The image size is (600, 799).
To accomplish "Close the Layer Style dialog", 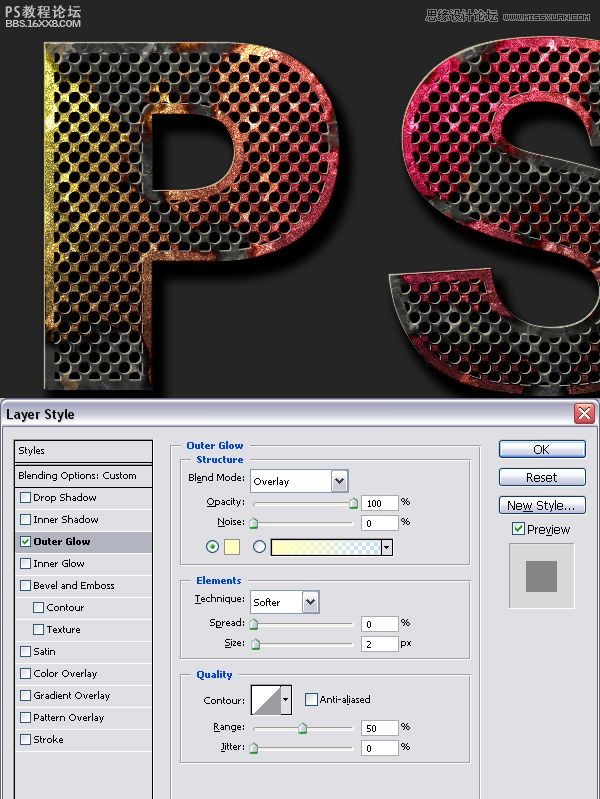I will [584, 413].
